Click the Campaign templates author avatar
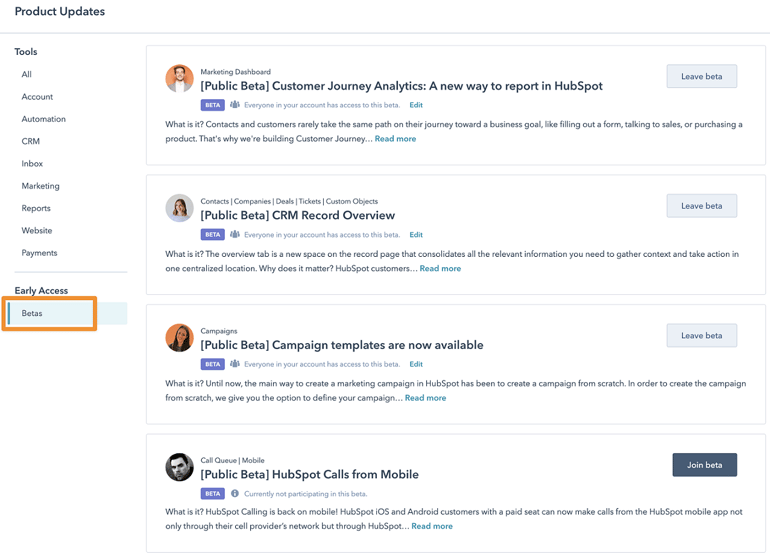The image size is (770, 557). click(x=180, y=338)
